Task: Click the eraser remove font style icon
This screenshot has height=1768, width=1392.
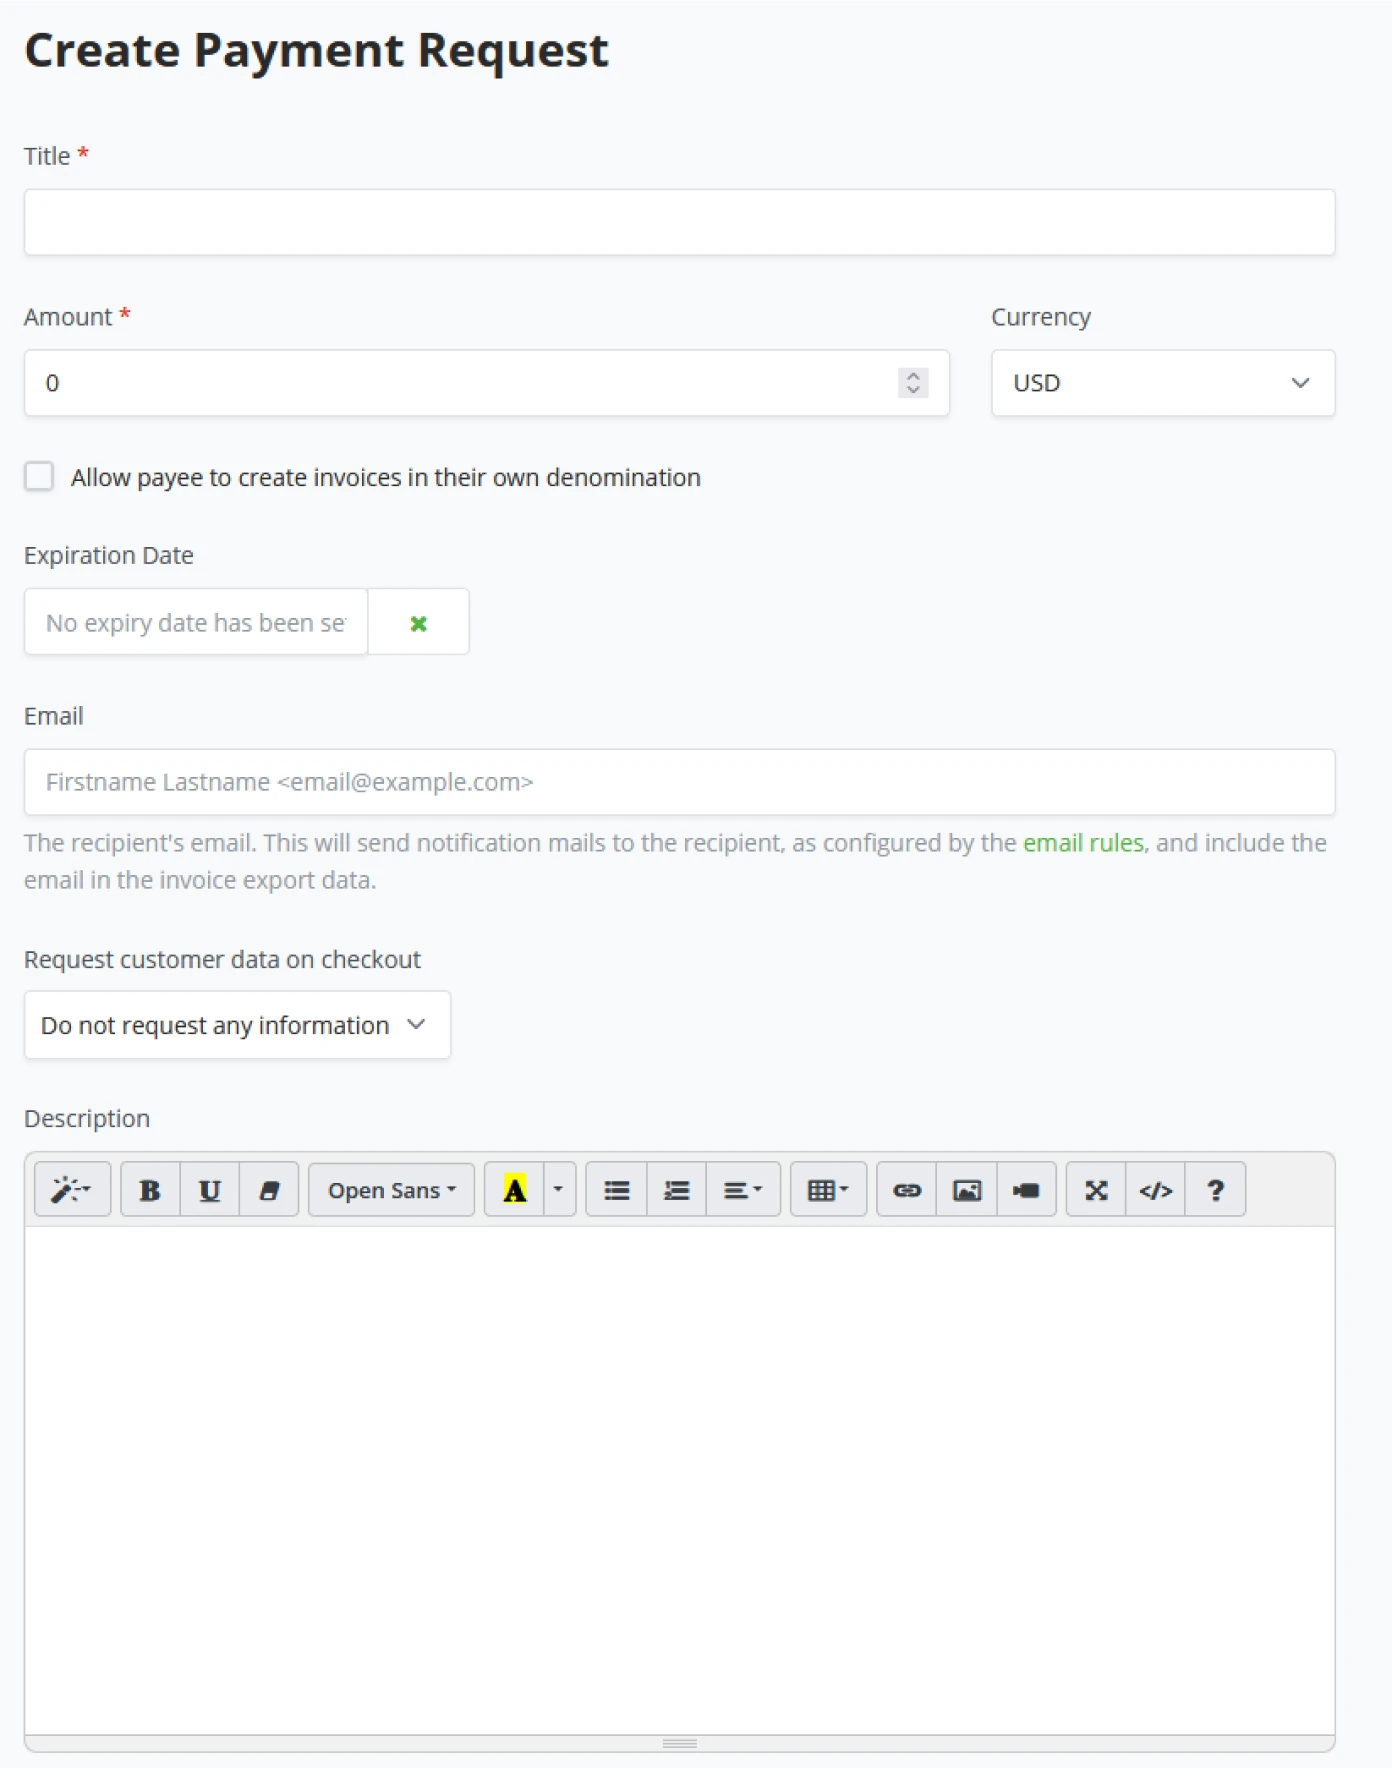Action: pyautogui.click(x=269, y=1190)
